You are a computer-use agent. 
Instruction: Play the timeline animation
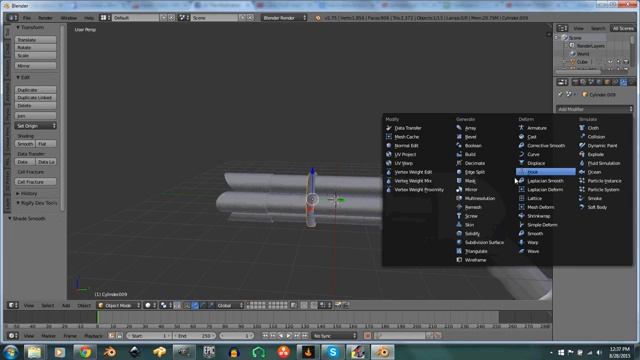(289, 336)
